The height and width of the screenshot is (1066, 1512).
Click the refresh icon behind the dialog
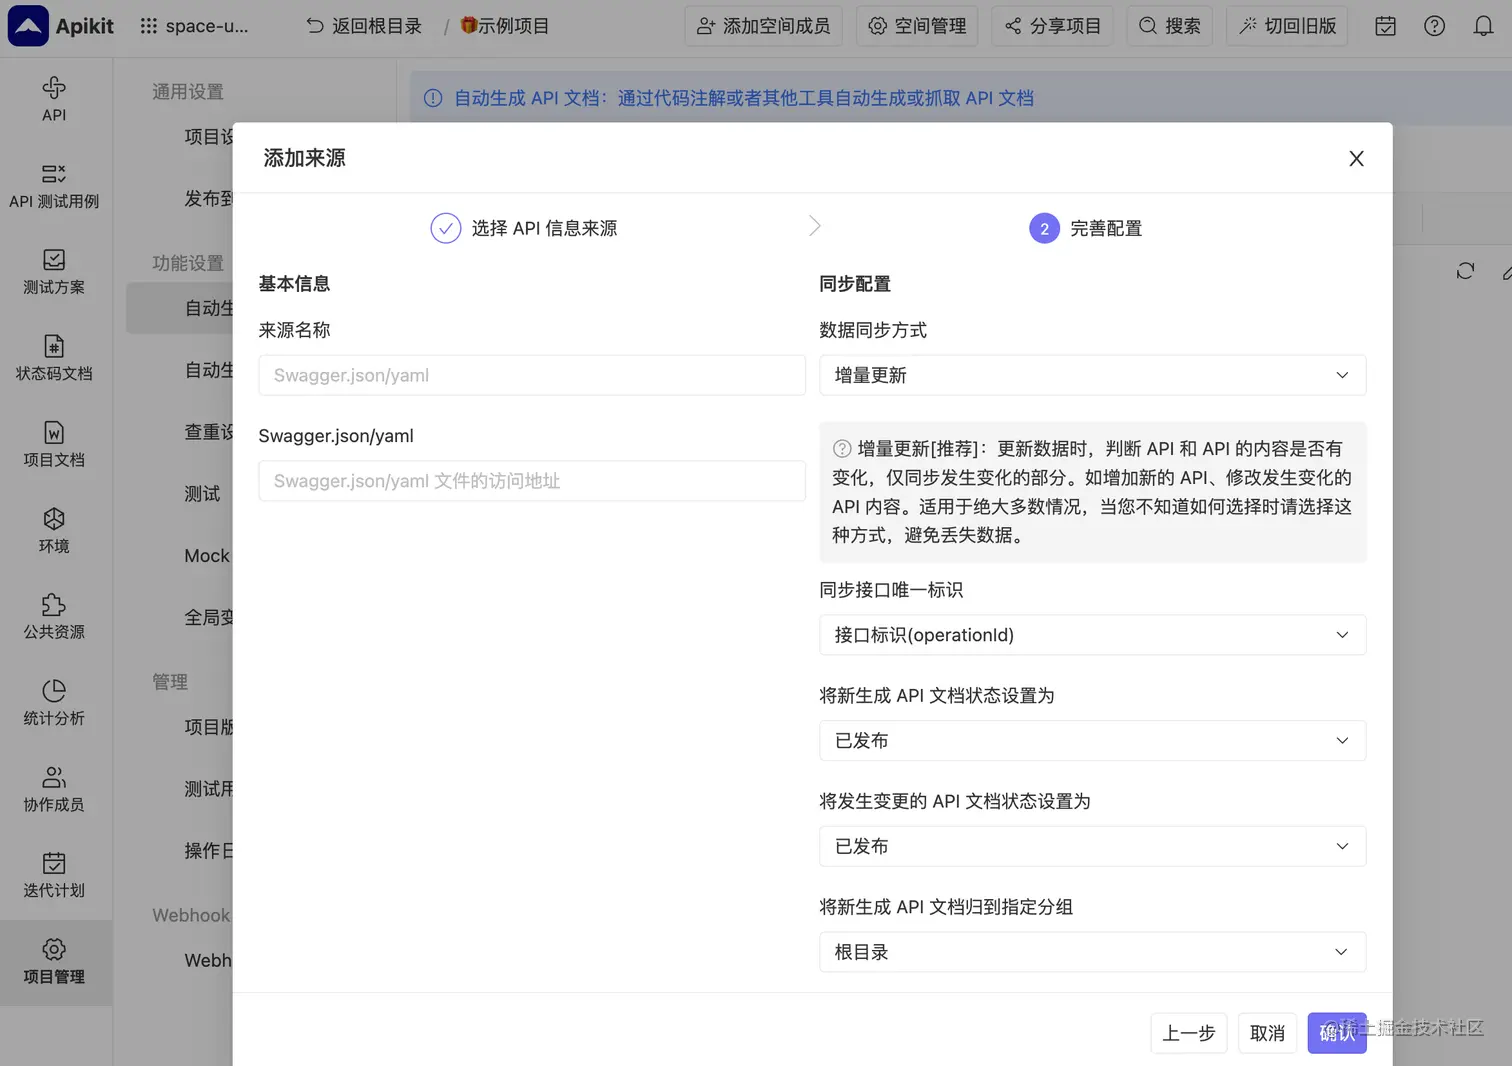coord(1465,271)
